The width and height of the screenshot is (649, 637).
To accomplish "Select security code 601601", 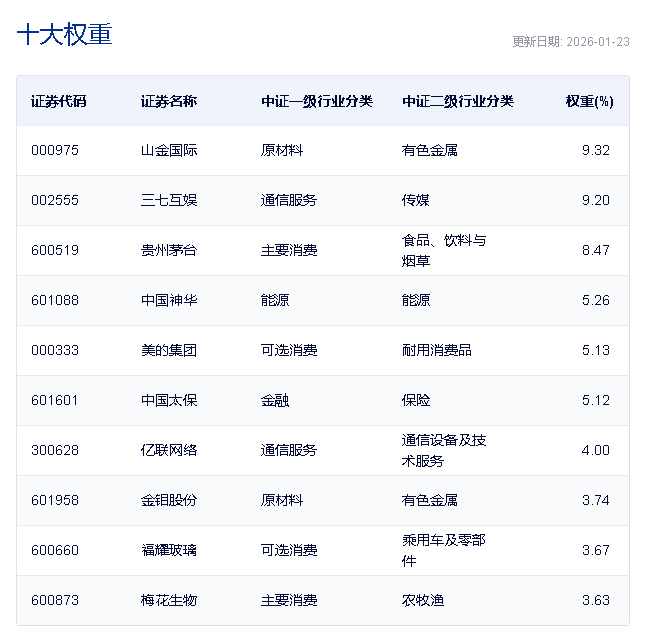I will (x=55, y=401).
